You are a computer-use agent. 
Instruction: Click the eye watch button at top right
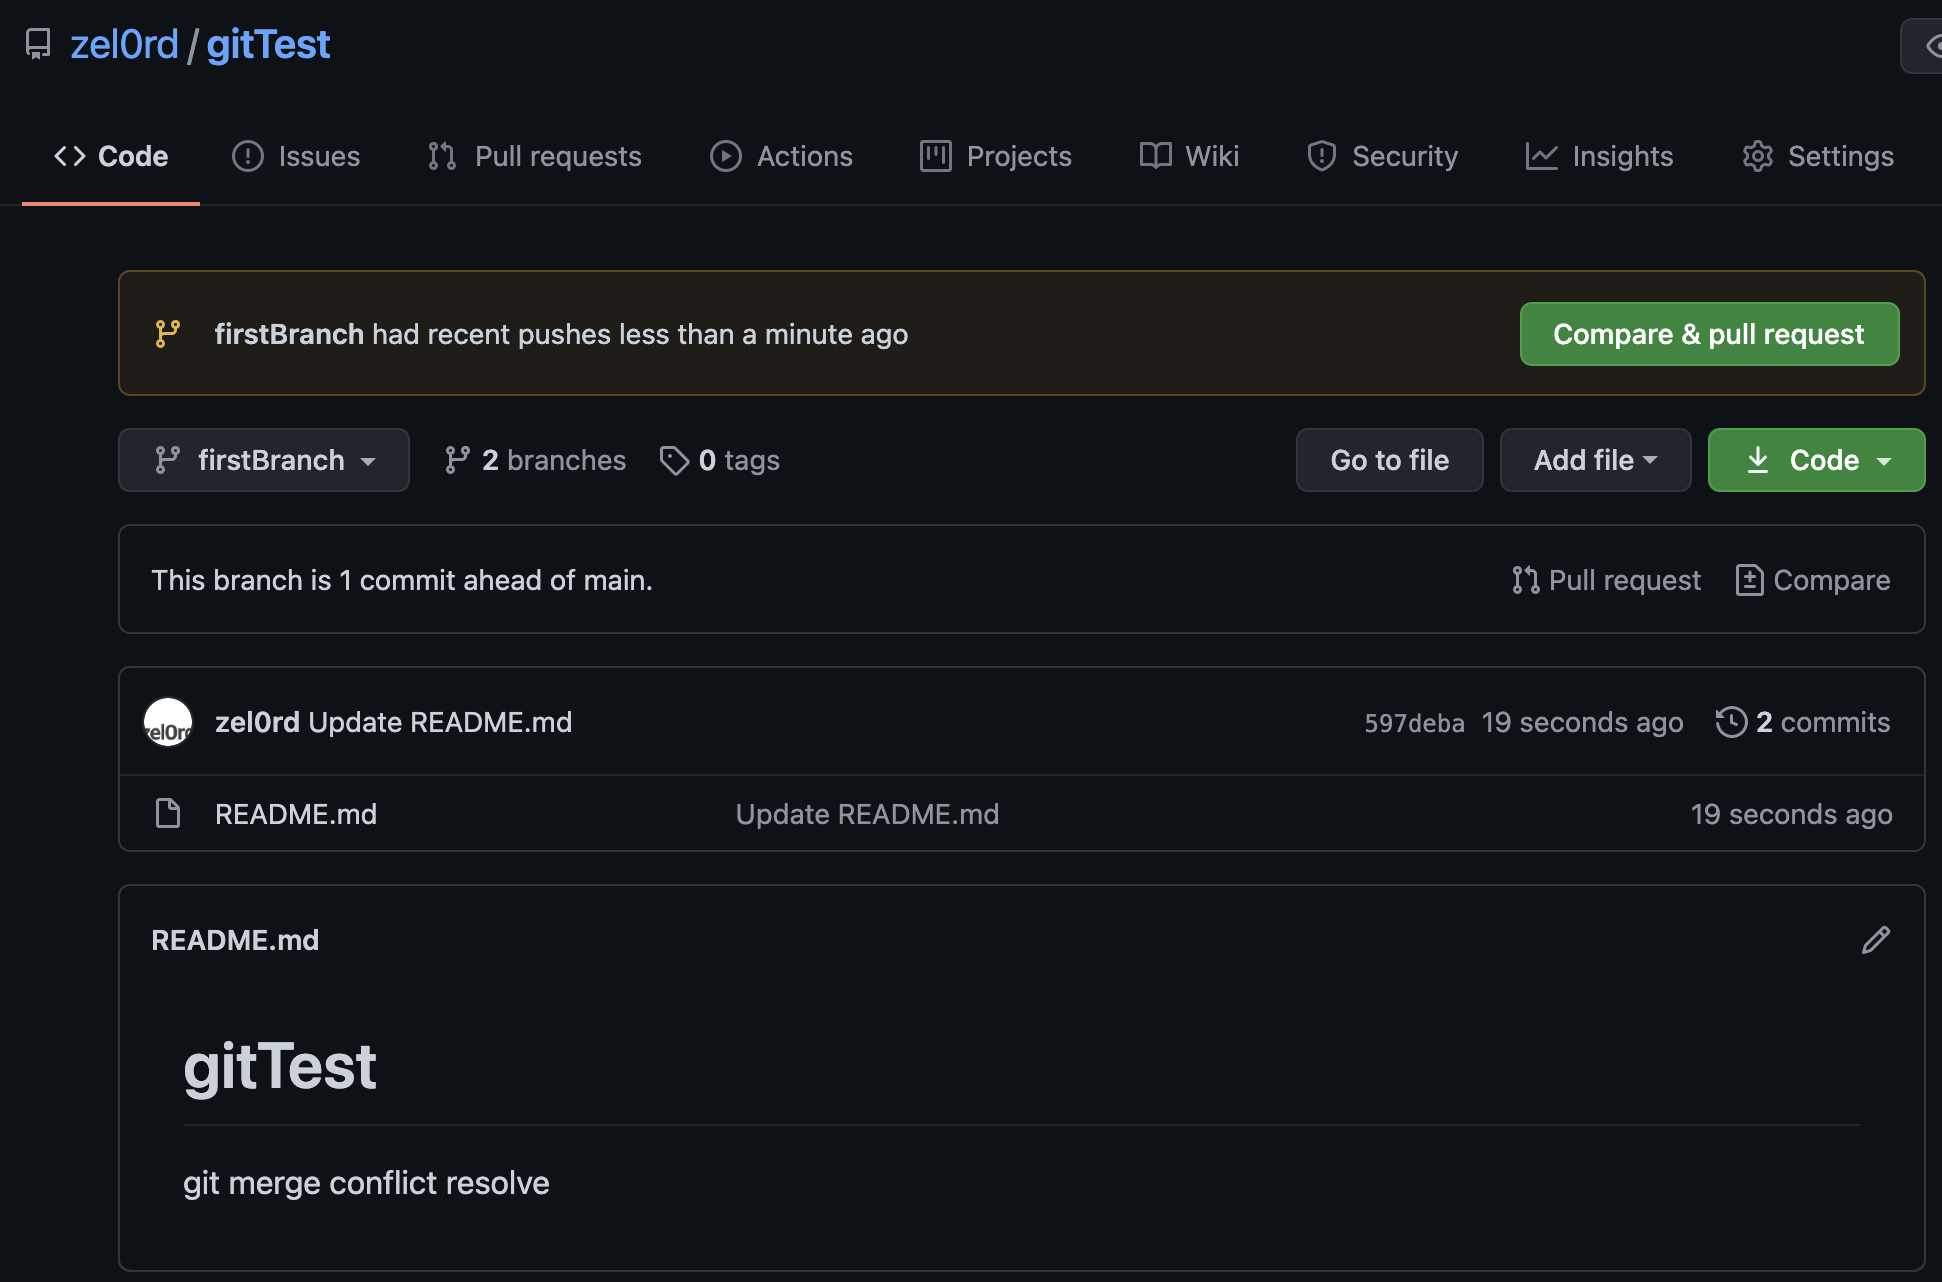[1930, 46]
